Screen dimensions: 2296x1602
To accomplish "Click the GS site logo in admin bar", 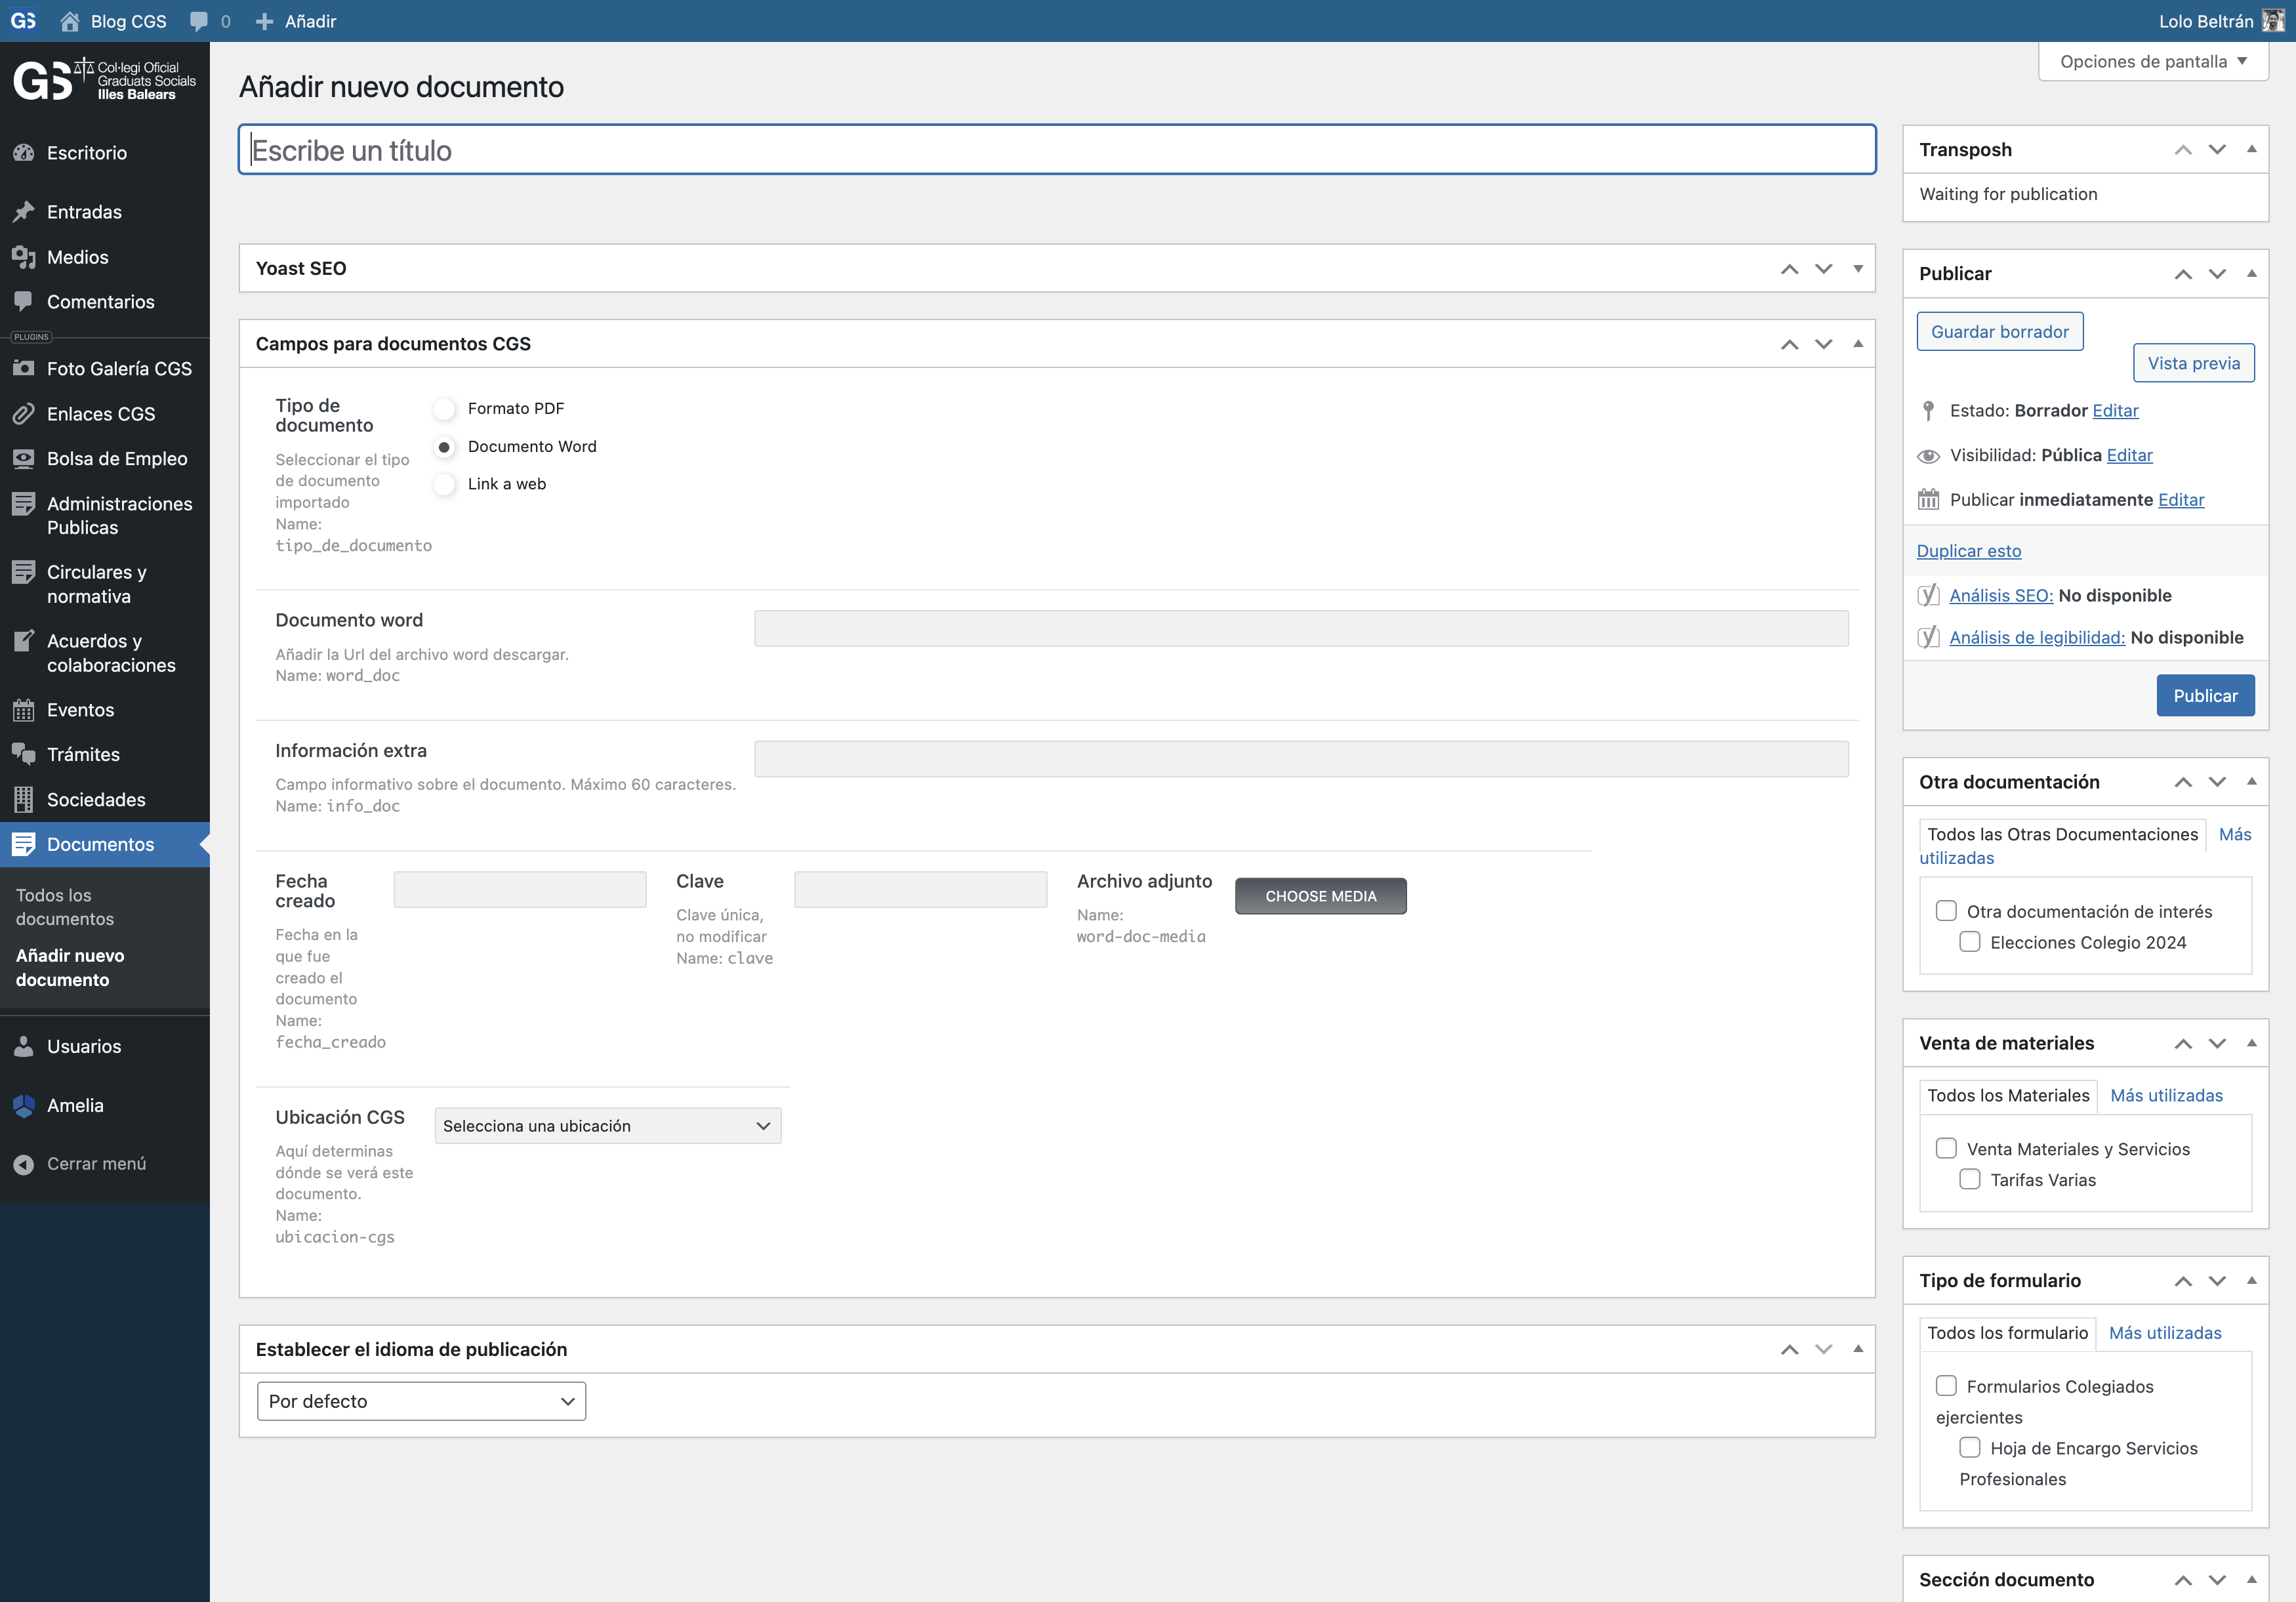I will 24,20.
